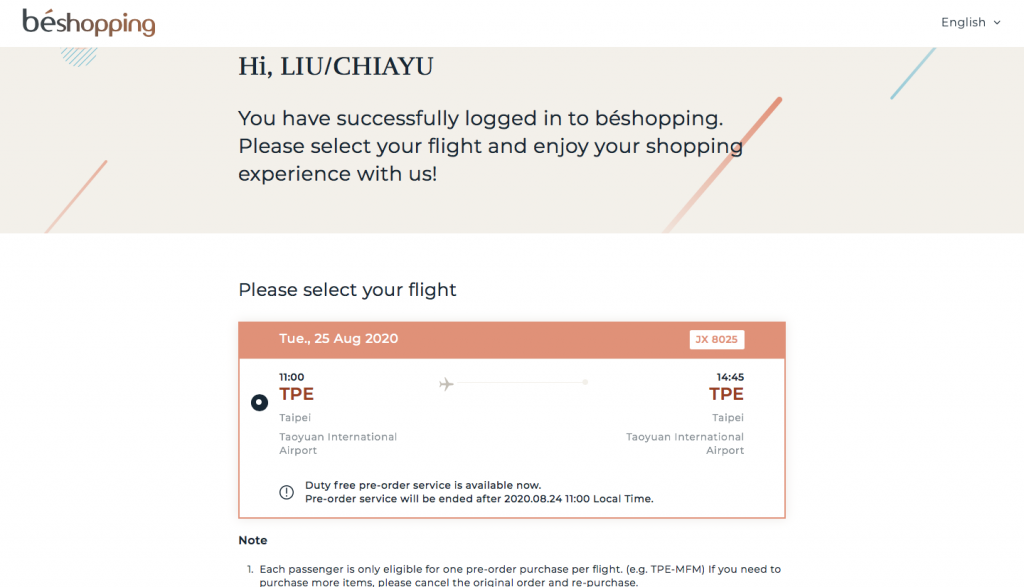
Task: Click the Tue., 25 Aug 2020 date header
Action: click(x=338, y=339)
